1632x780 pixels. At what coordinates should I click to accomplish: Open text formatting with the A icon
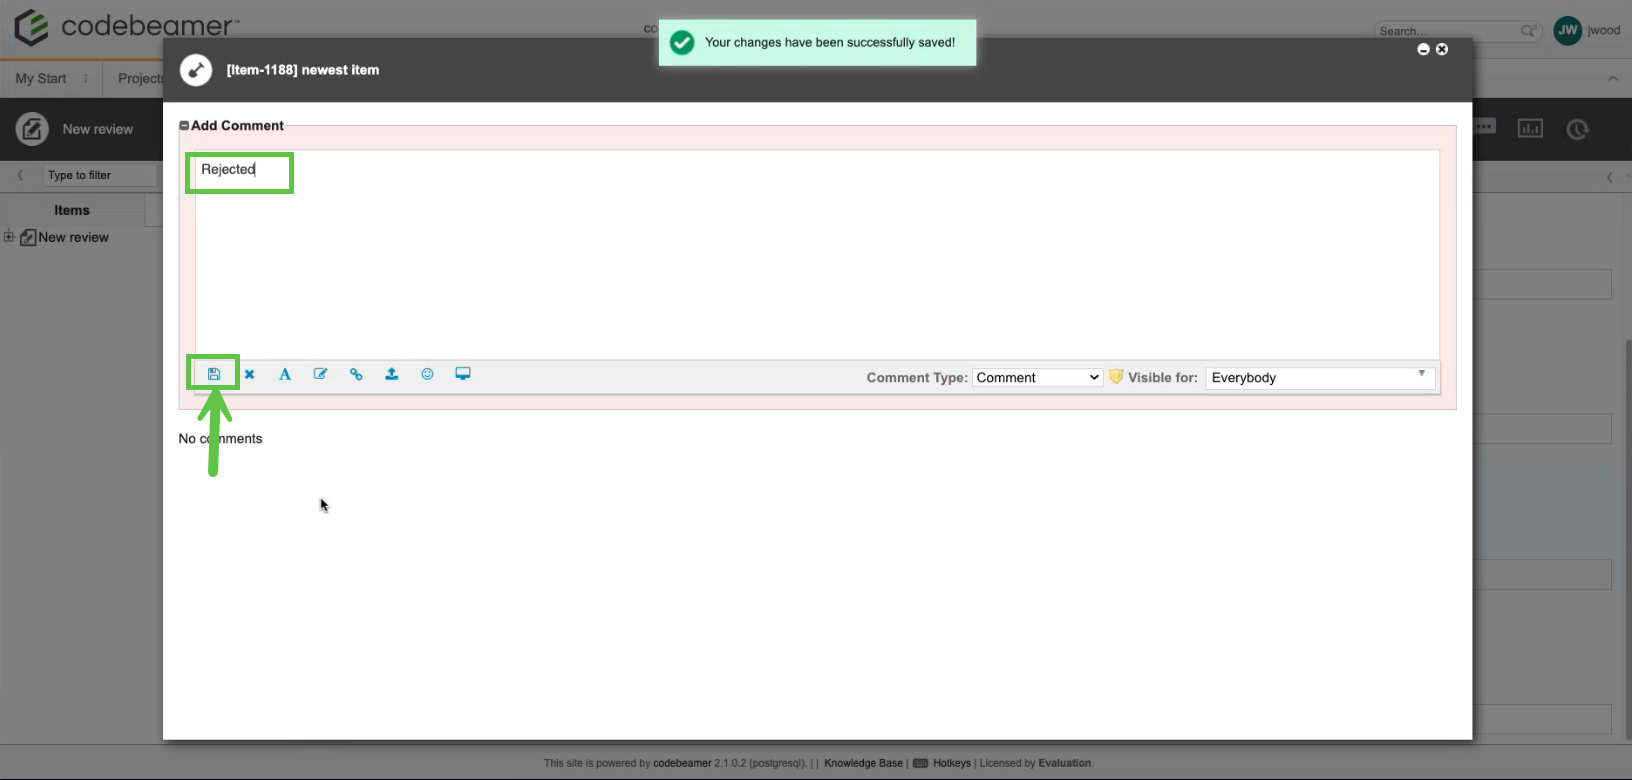pyautogui.click(x=285, y=374)
